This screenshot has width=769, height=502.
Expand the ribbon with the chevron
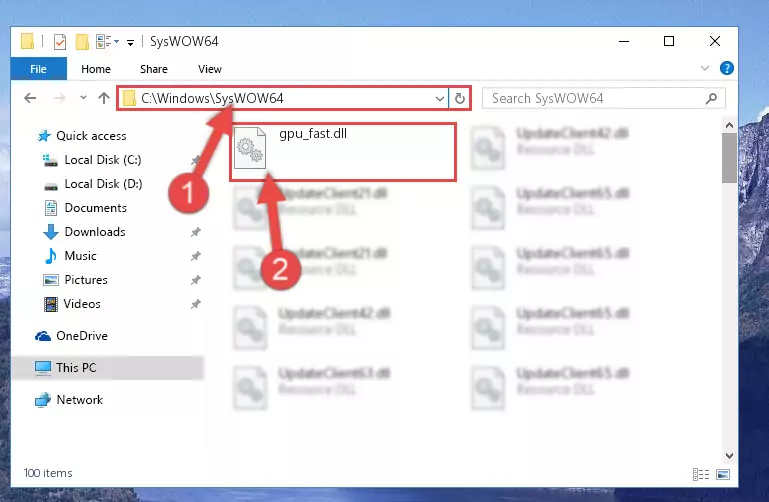pos(705,68)
